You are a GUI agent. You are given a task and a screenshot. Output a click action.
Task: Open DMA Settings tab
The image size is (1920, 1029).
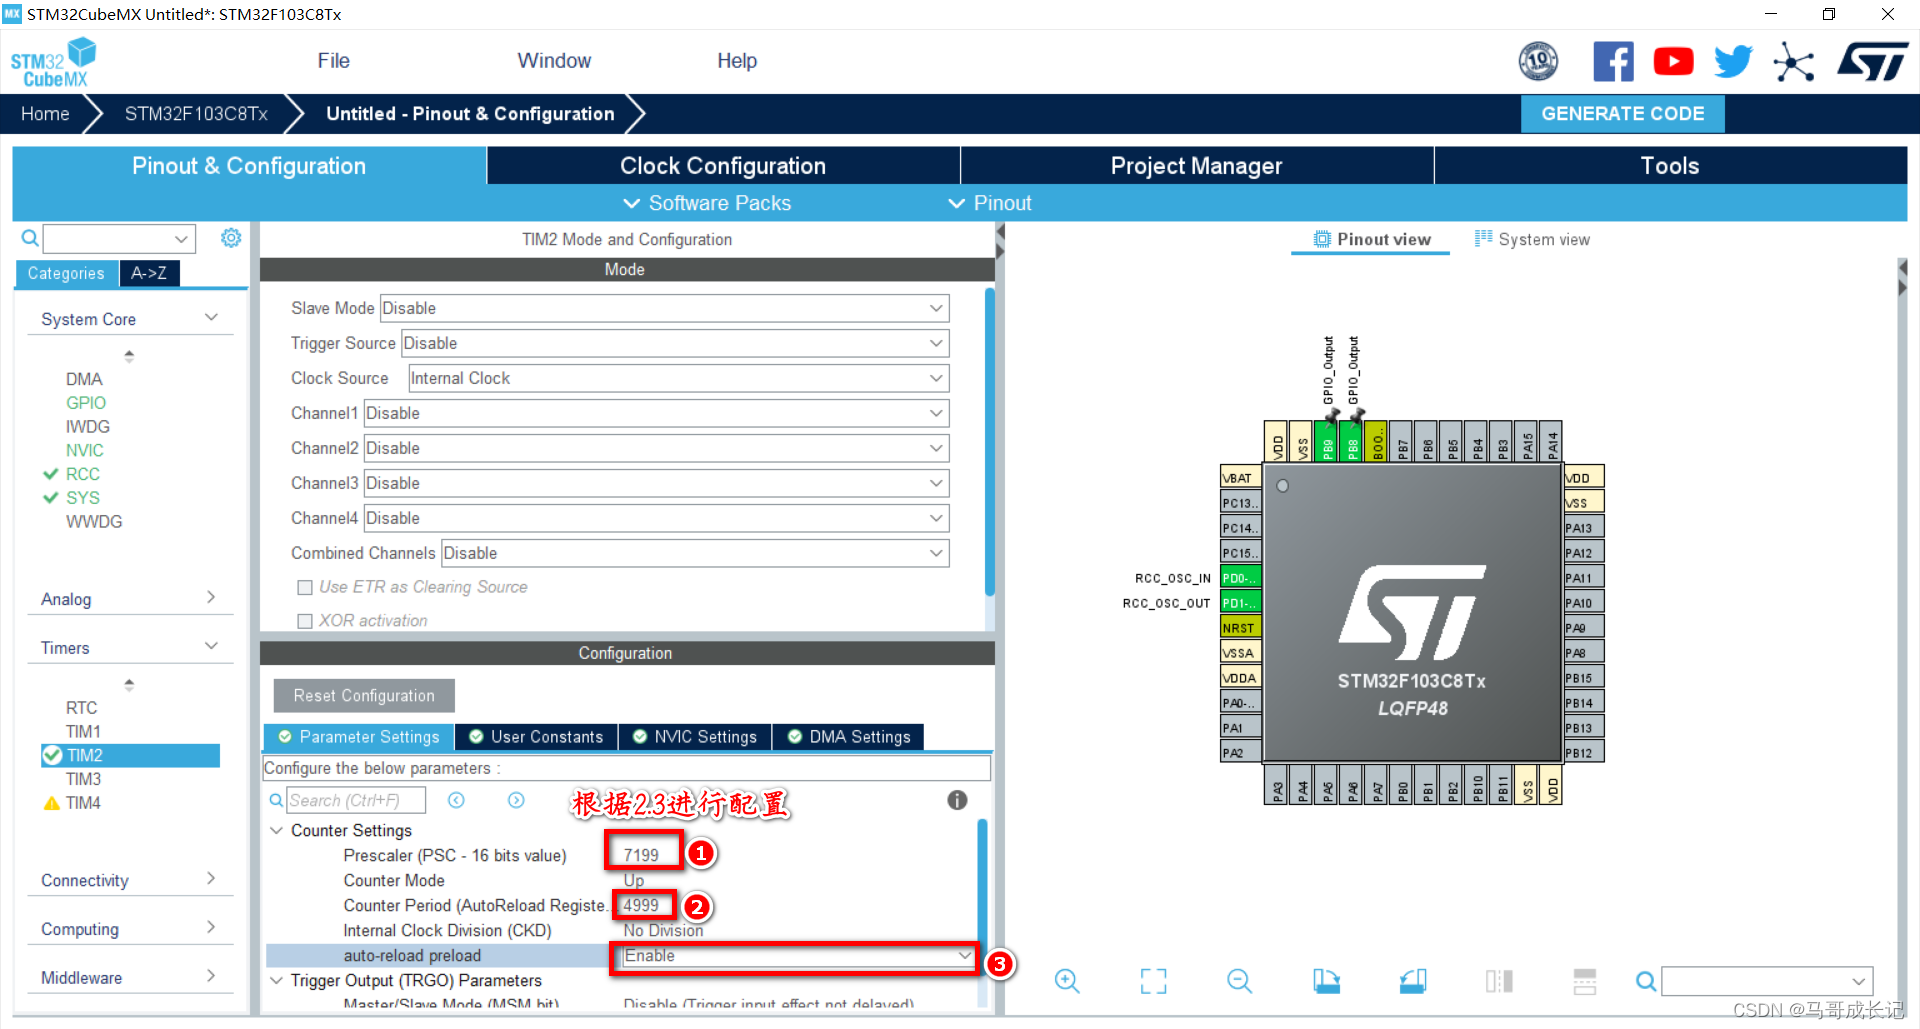tap(849, 737)
